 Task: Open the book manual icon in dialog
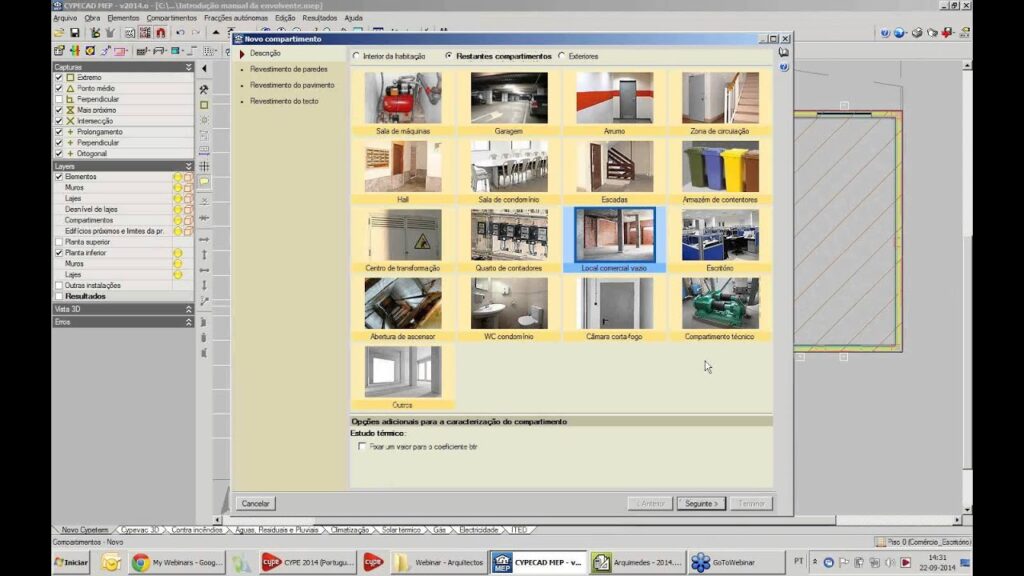pos(784,52)
